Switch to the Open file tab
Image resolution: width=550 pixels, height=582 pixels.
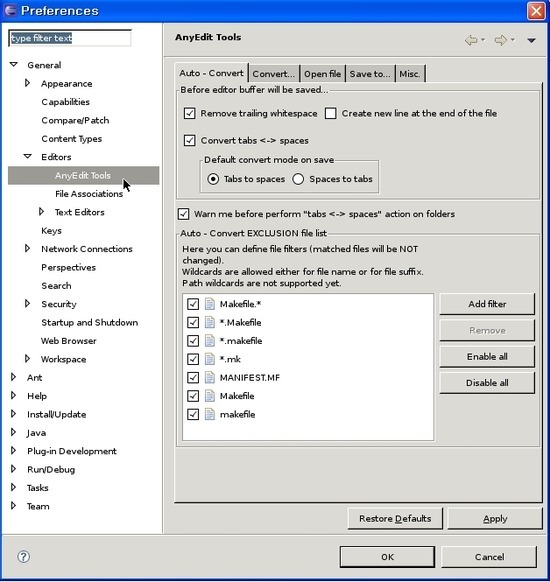[322, 74]
